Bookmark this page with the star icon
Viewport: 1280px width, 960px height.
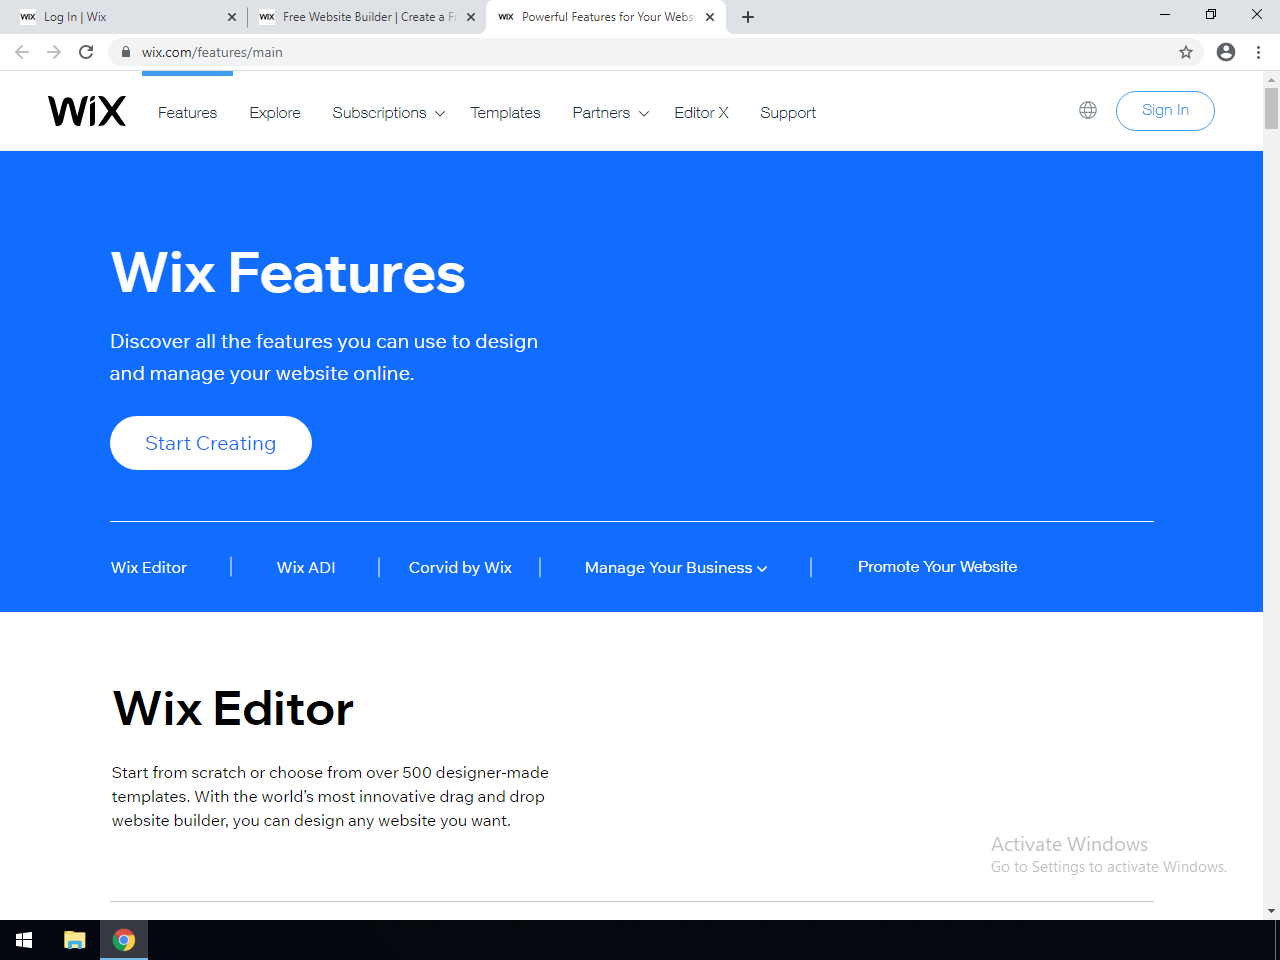[x=1186, y=52]
